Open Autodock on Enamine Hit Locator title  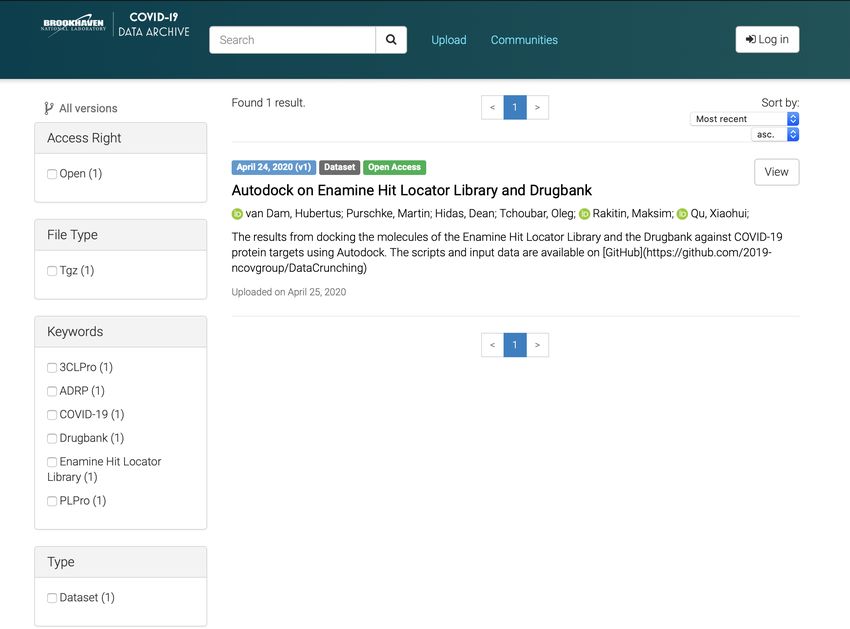click(x=411, y=190)
